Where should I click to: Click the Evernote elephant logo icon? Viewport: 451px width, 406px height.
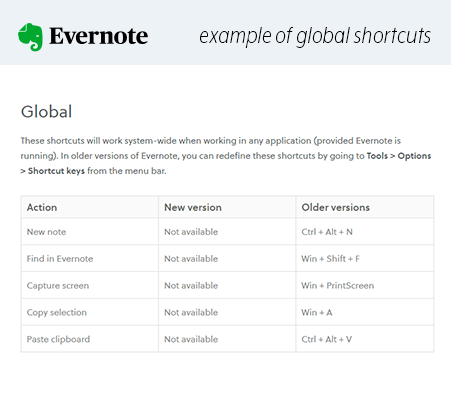click(30, 37)
